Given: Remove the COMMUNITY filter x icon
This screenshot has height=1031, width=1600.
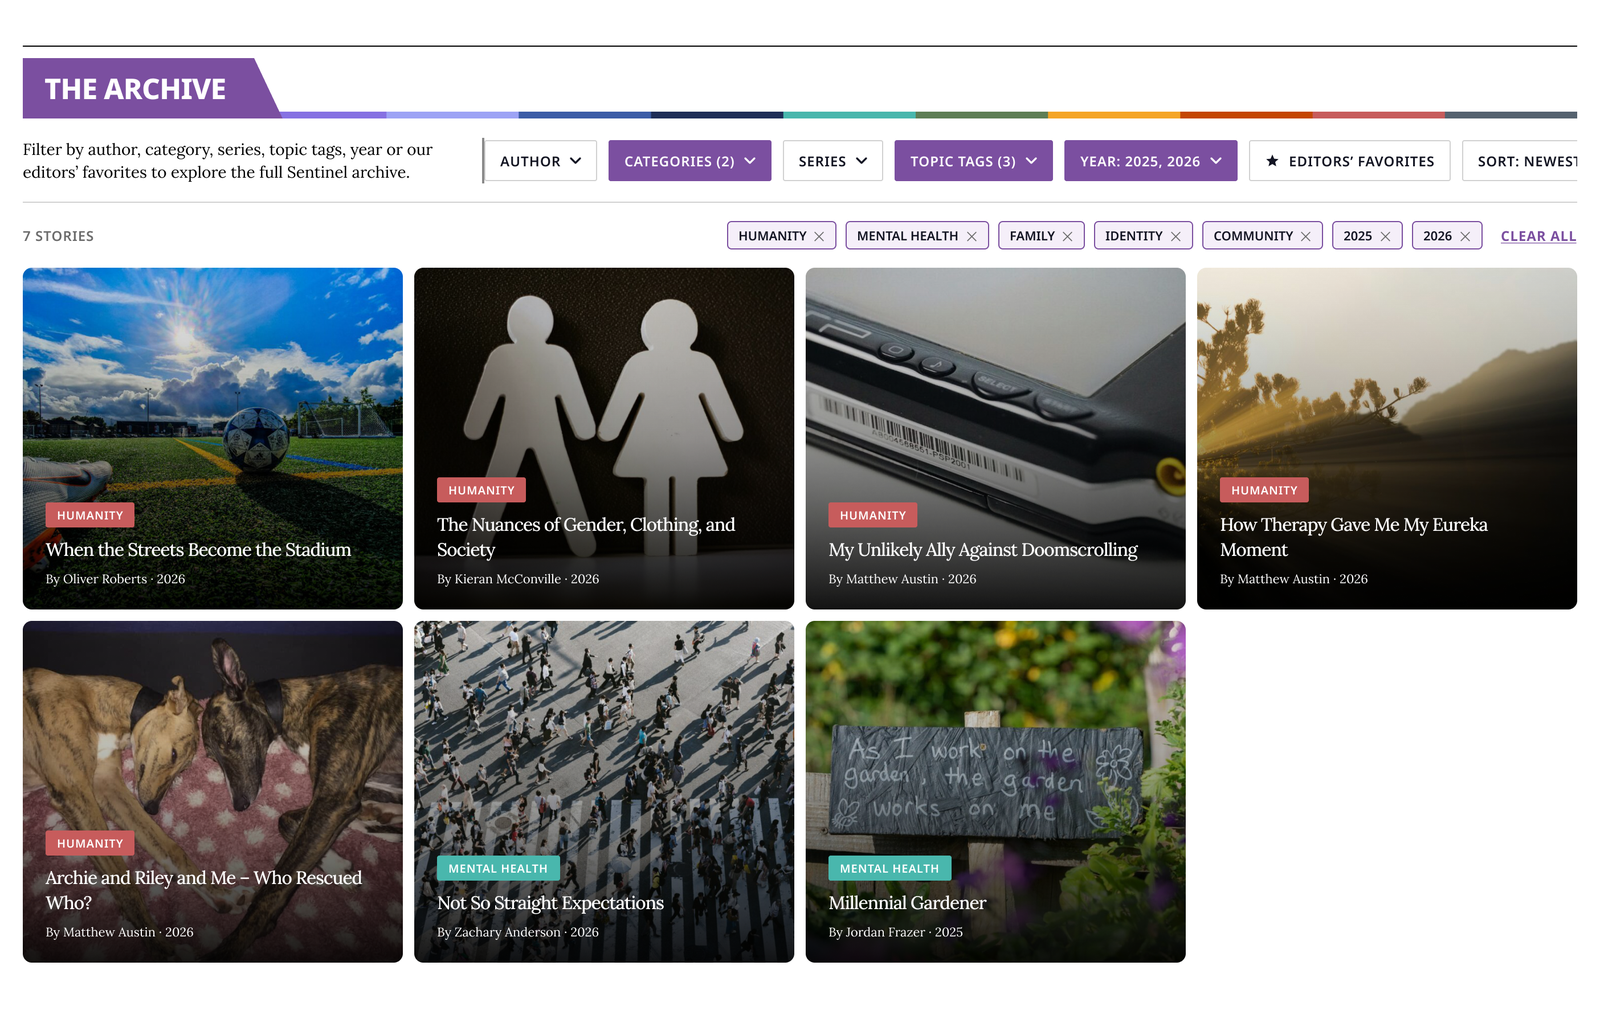Looking at the screenshot, I should pyautogui.click(x=1305, y=236).
